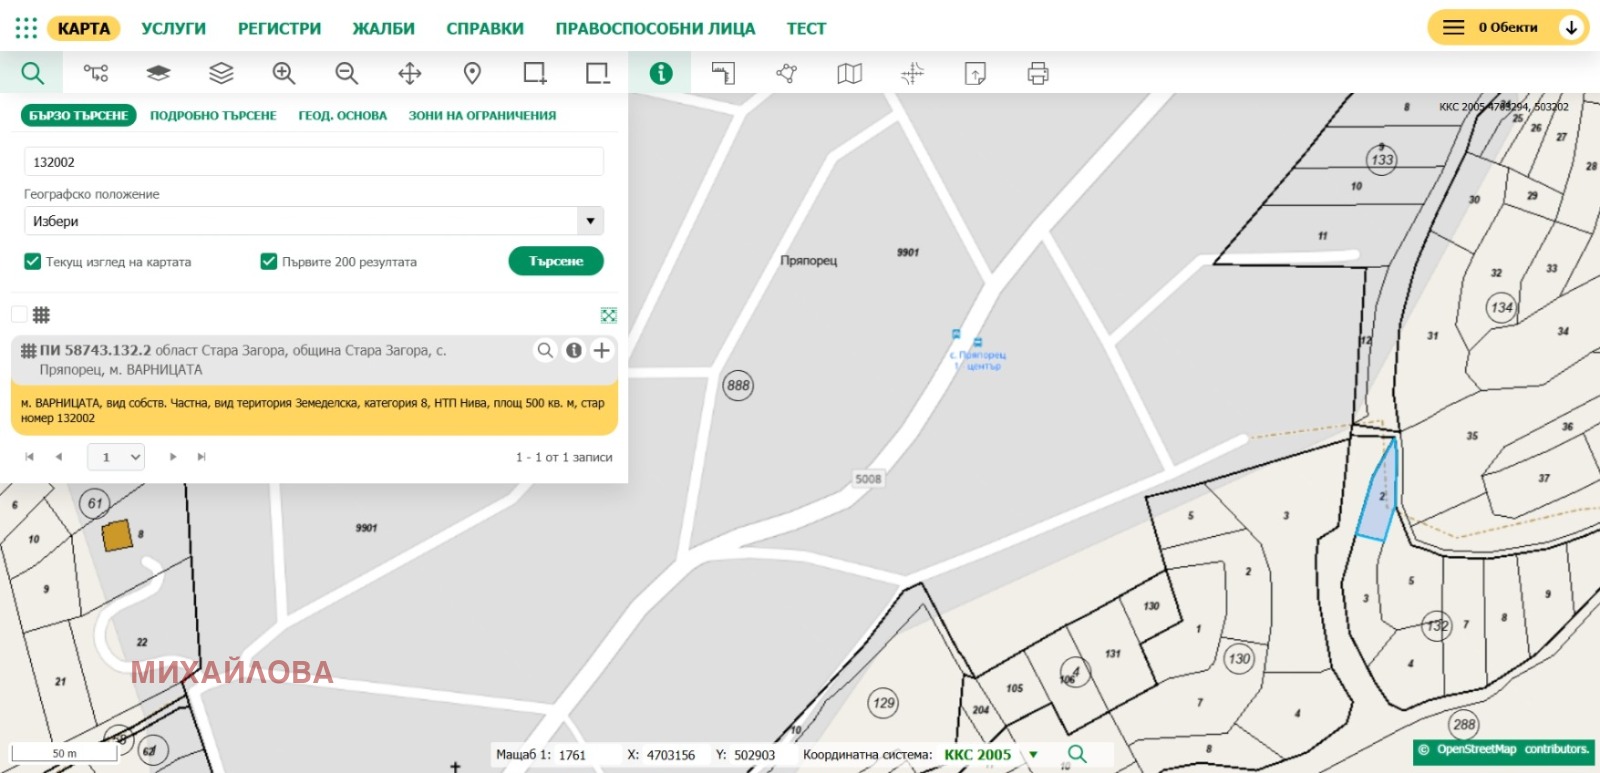The width and height of the screenshot is (1600, 773).
Task: Open the KKC 2005 coordinate system dropdown
Action: [1033, 755]
